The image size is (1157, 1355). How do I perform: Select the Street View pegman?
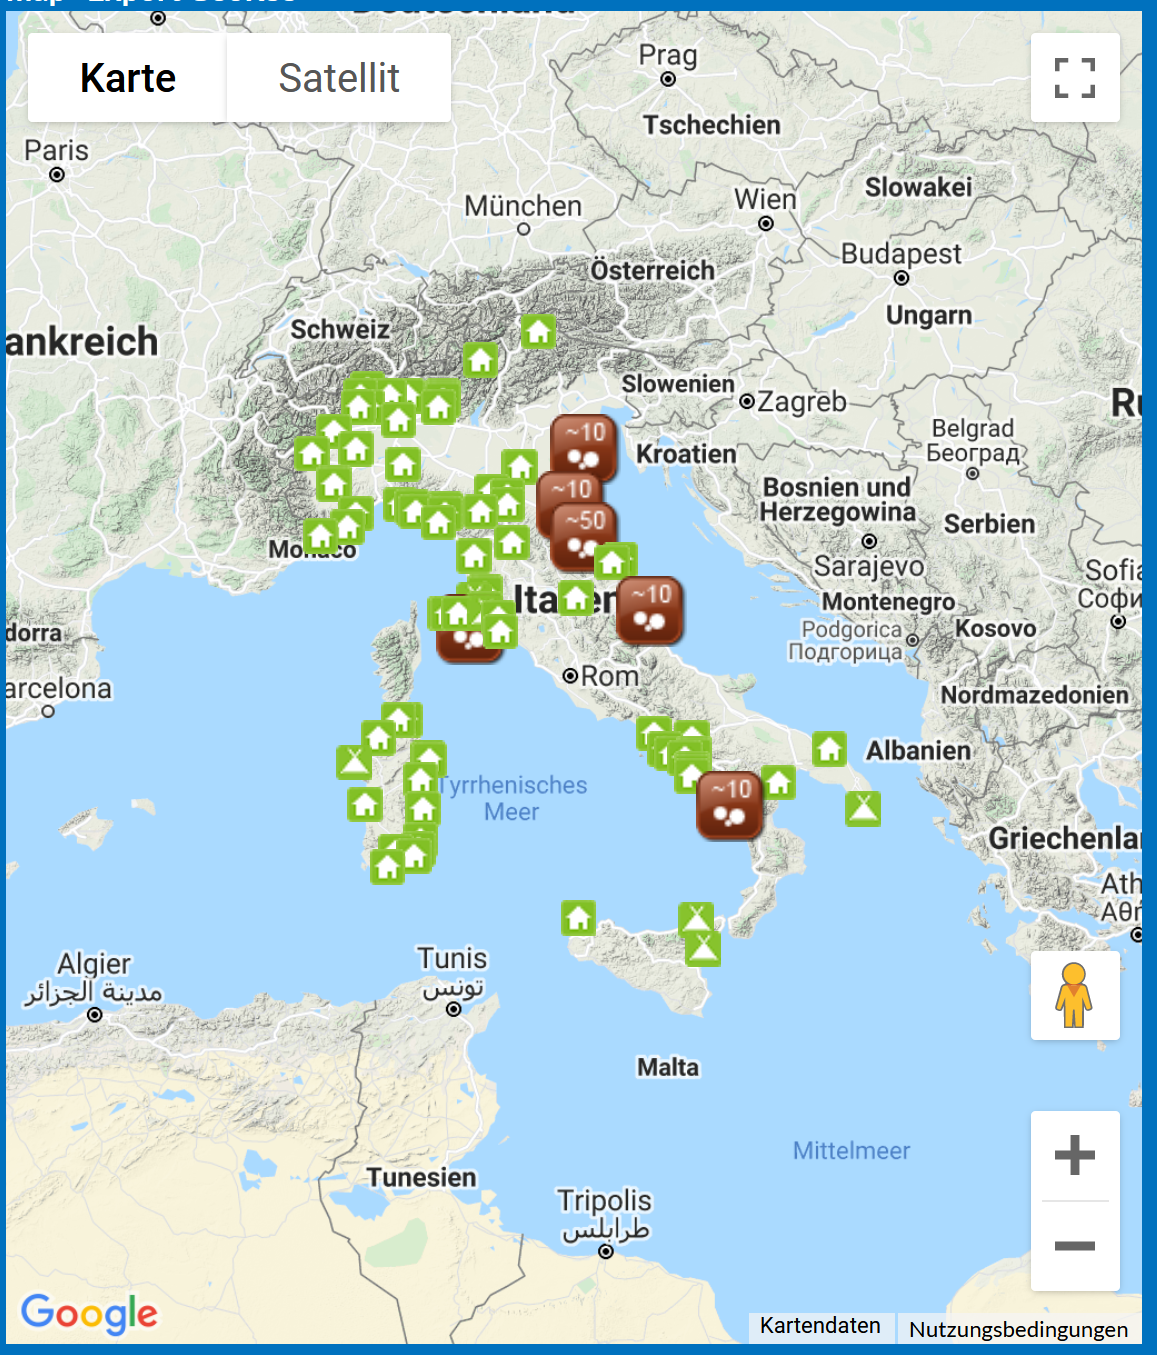click(1075, 995)
